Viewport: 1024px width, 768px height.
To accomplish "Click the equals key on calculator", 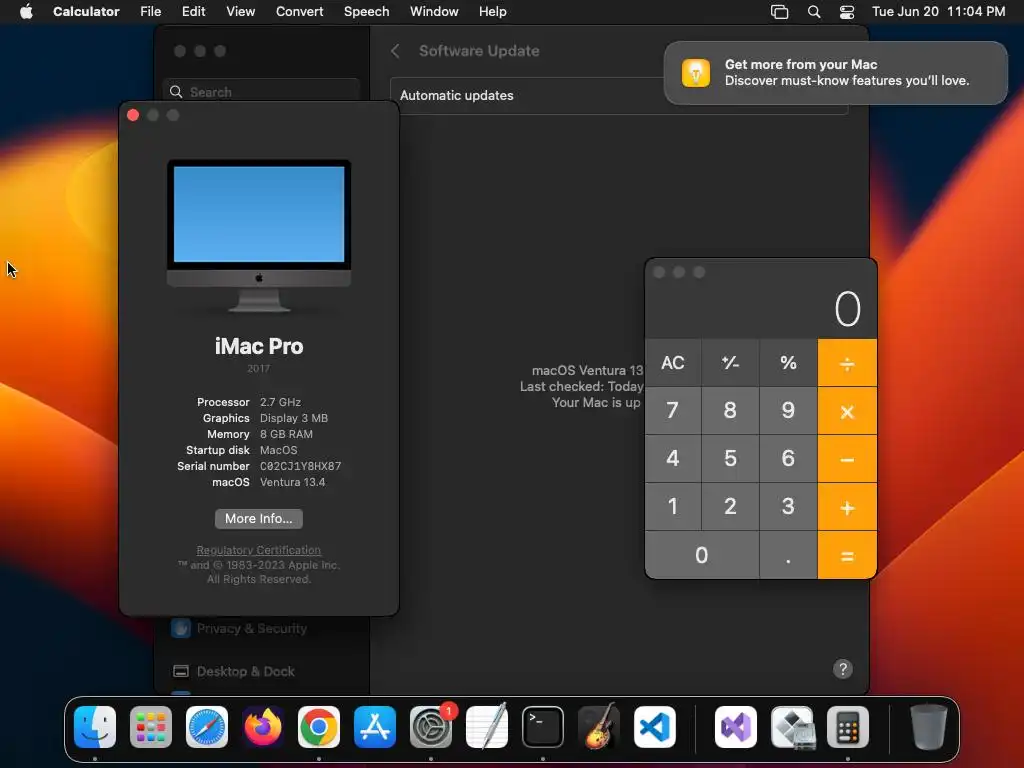I will (847, 556).
